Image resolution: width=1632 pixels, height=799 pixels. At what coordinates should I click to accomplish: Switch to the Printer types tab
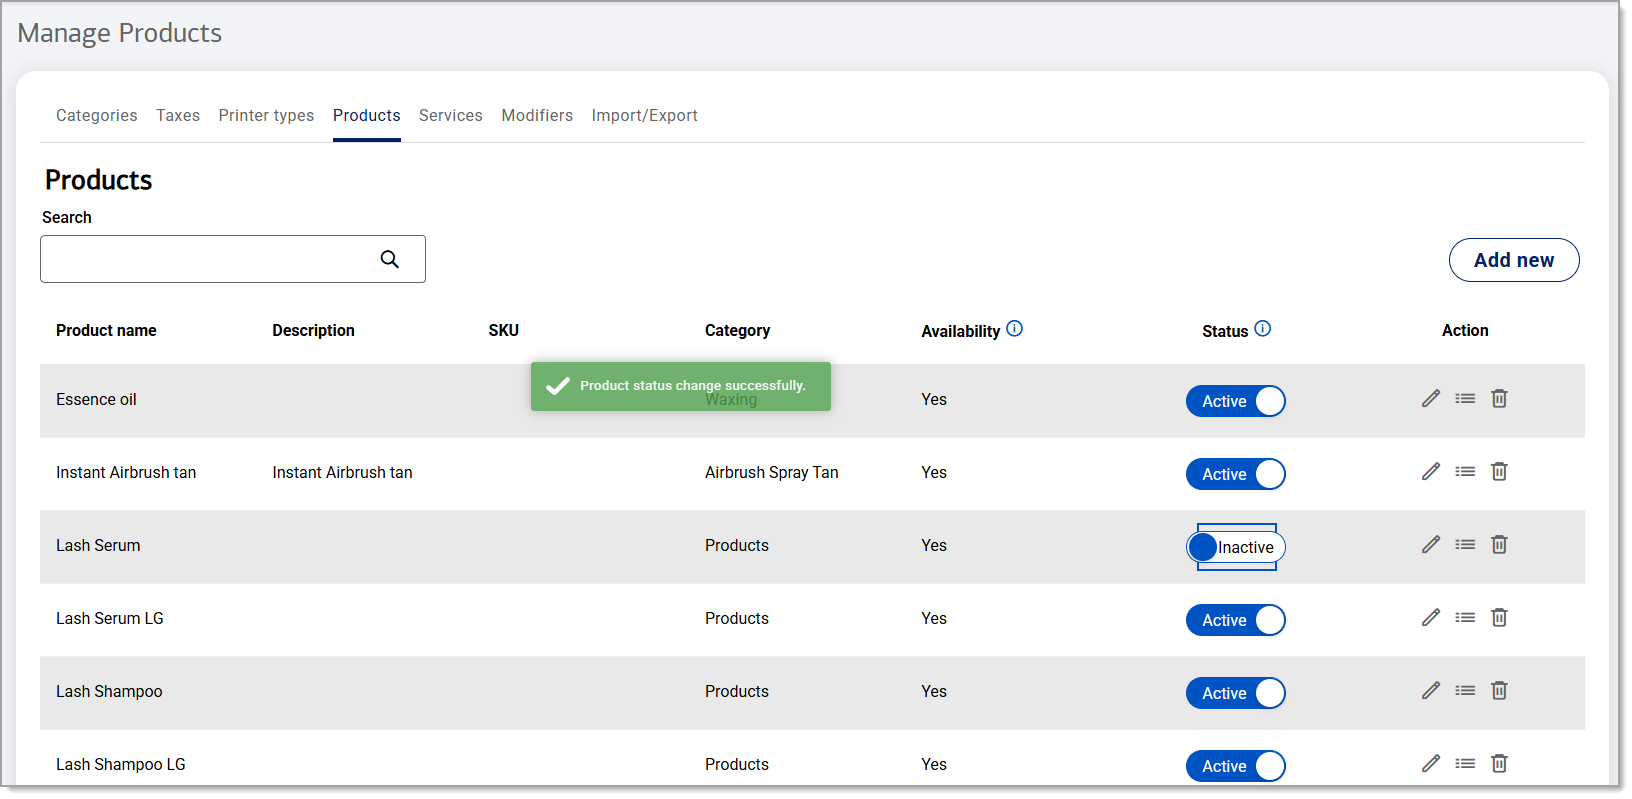click(266, 115)
